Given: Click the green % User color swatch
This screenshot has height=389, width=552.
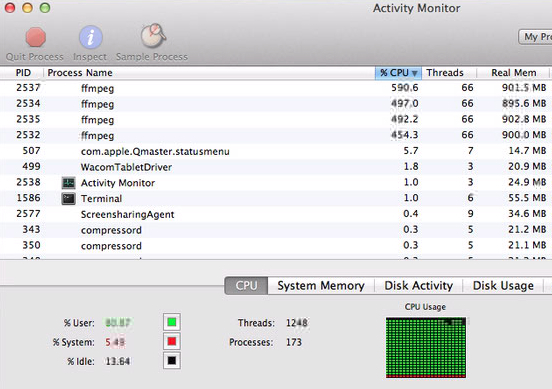Looking at the screenshot, I should click(x=172, y=322).
